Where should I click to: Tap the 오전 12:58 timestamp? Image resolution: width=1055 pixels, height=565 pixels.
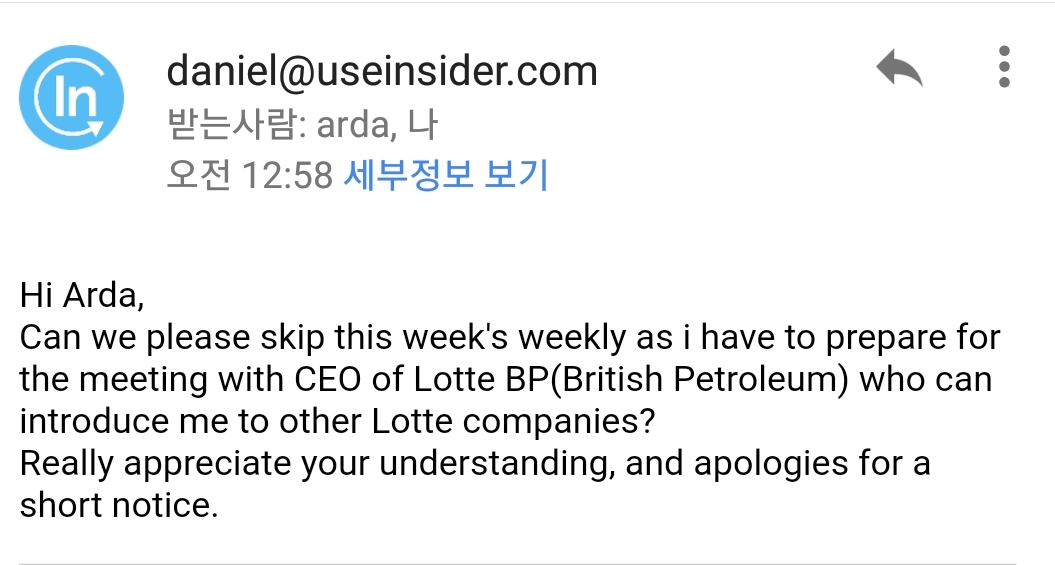[x=250, y=176]
